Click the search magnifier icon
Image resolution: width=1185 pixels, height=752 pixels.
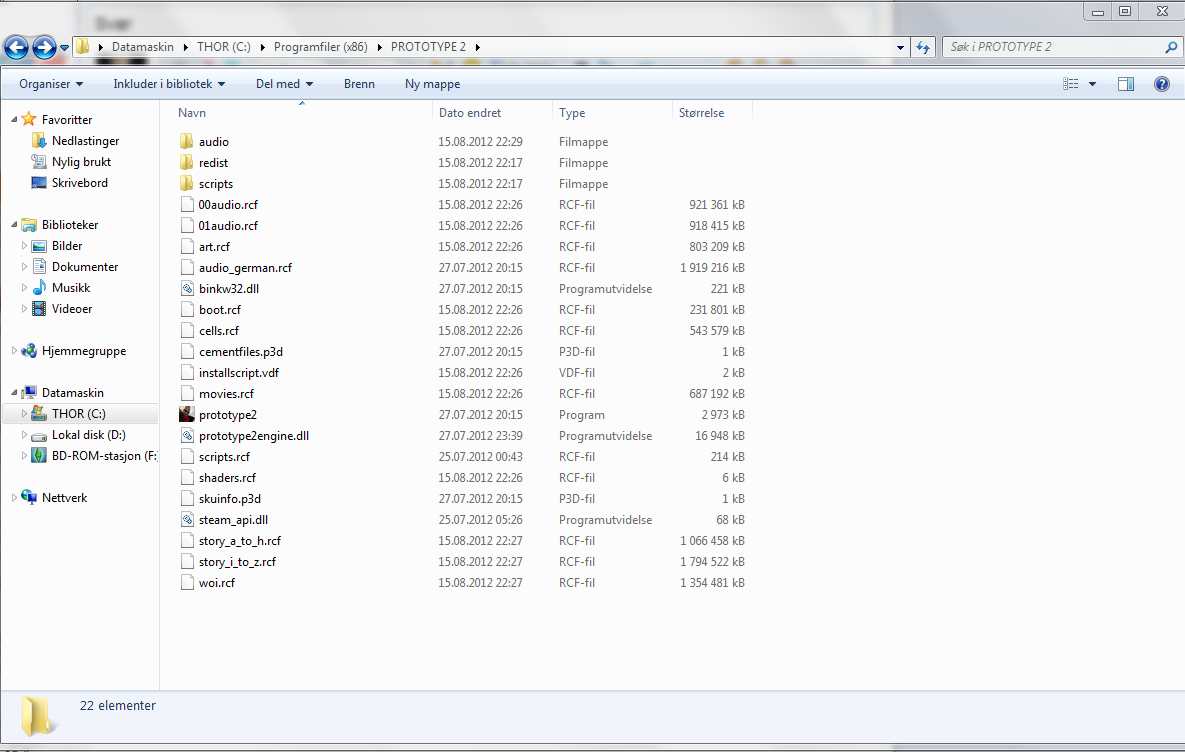[x=1171, y=47]
